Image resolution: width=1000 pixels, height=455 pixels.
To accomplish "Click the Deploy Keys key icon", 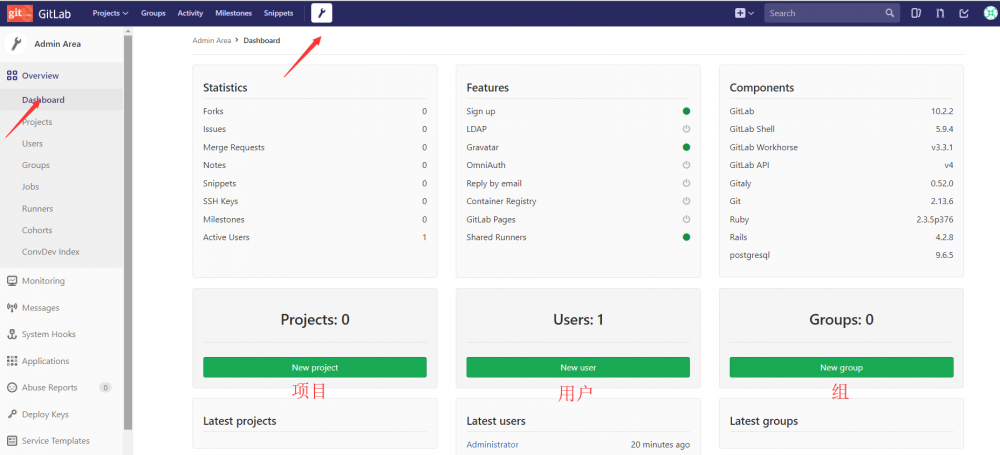I will [x=11, y=414].
